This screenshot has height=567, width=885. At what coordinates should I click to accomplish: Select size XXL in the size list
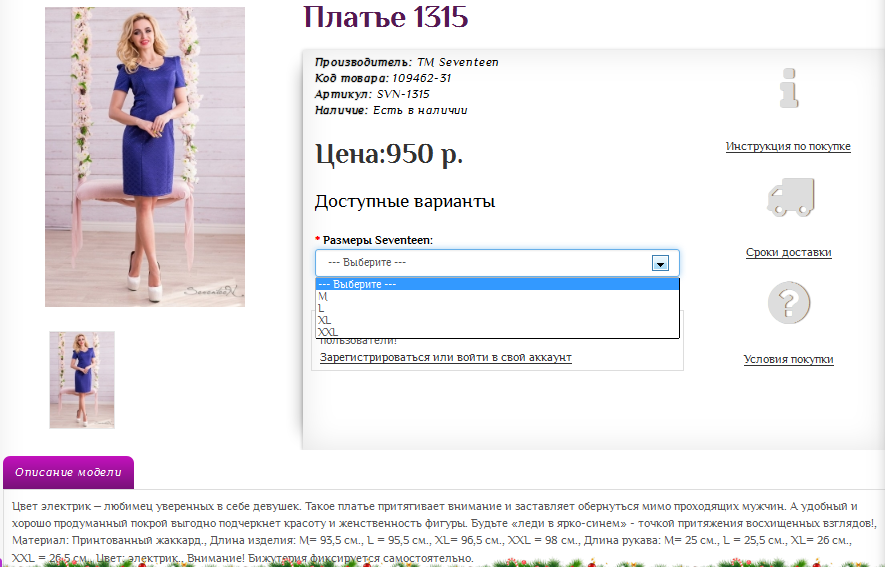pos(328,332)
